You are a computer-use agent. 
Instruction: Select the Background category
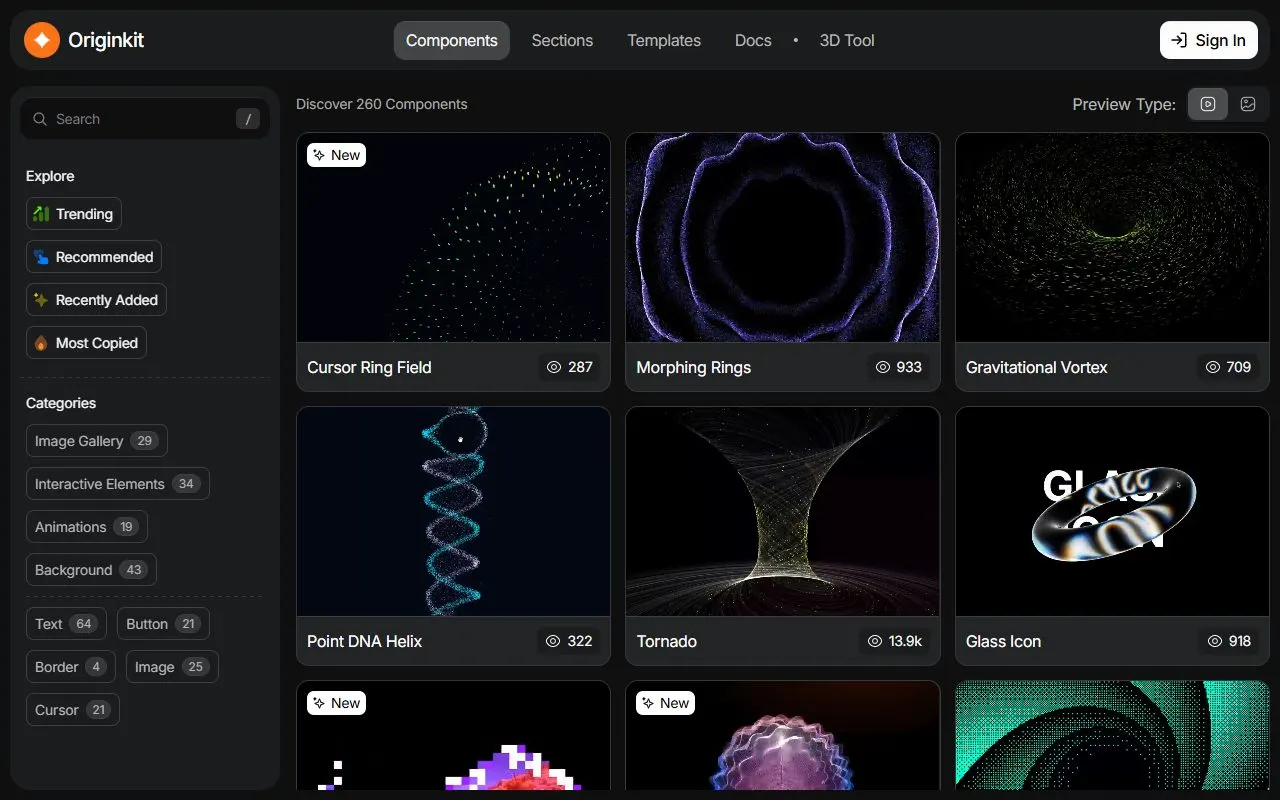pos(91,570)
